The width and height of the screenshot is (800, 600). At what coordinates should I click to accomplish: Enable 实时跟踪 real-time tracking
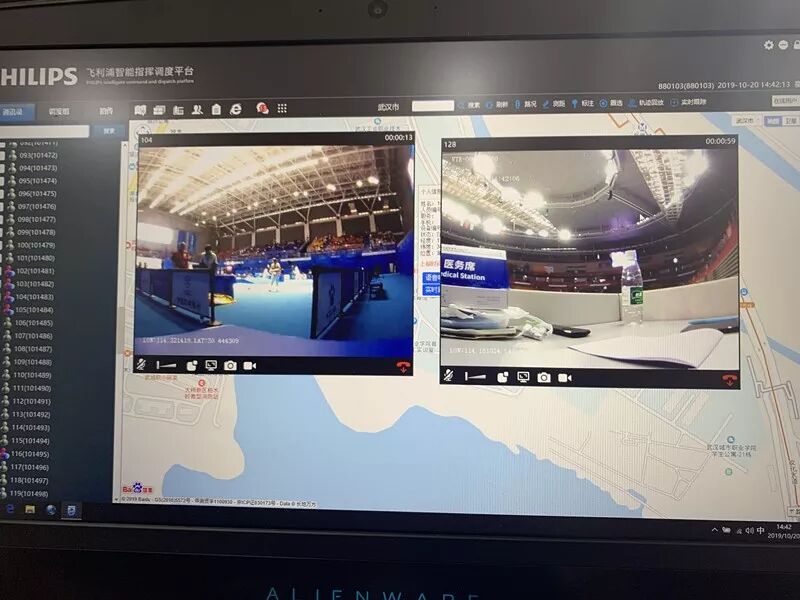(688, 102)
